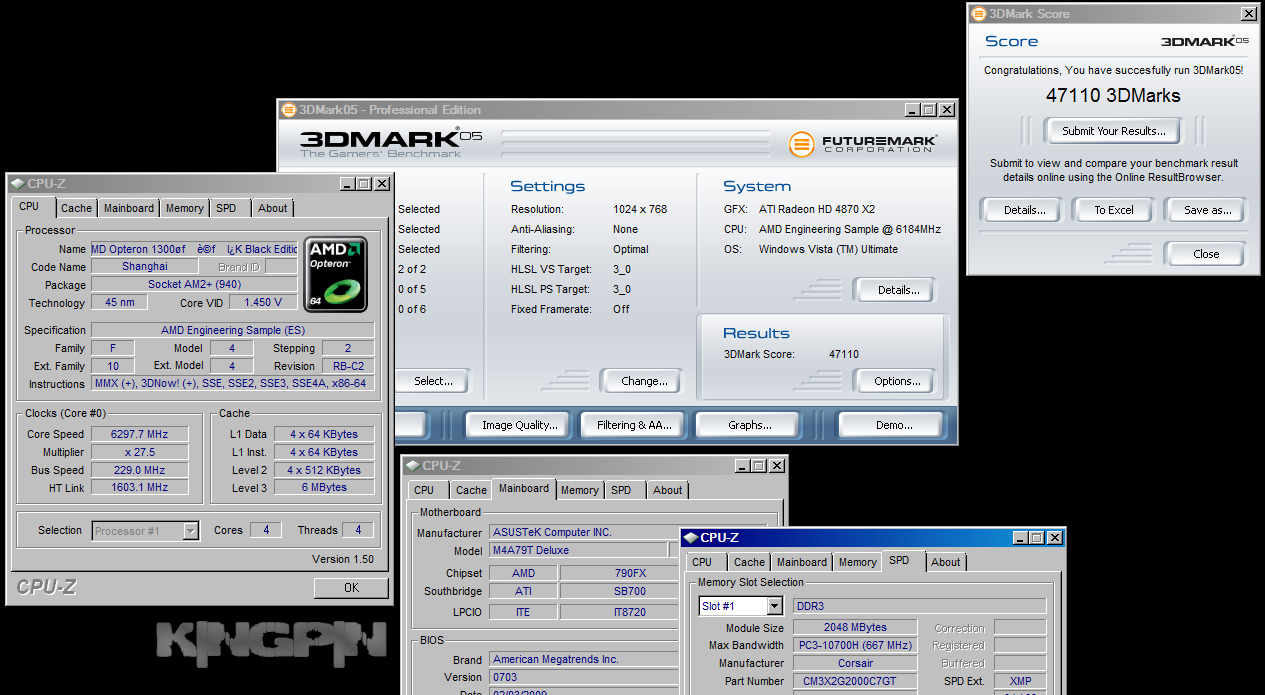This screenshot has height=695, width=1265.
Task: Open About tab in Mainboard CPU-Z window
Action: 668,490
